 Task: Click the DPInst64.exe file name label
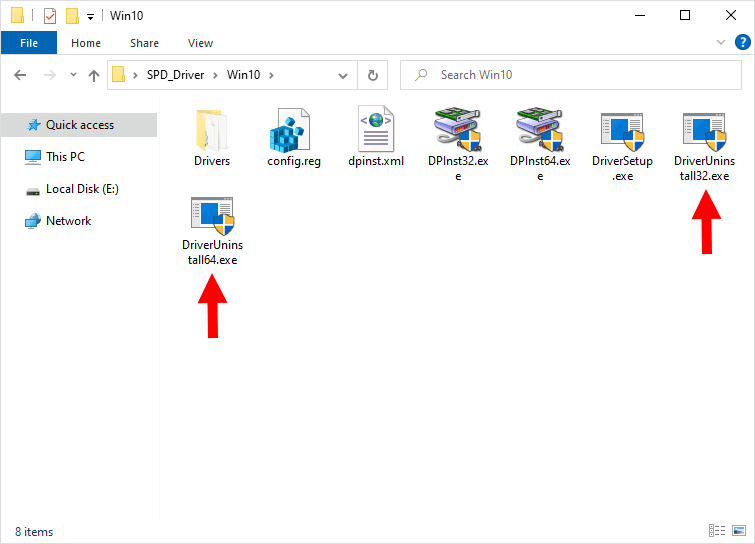[540, 168]
